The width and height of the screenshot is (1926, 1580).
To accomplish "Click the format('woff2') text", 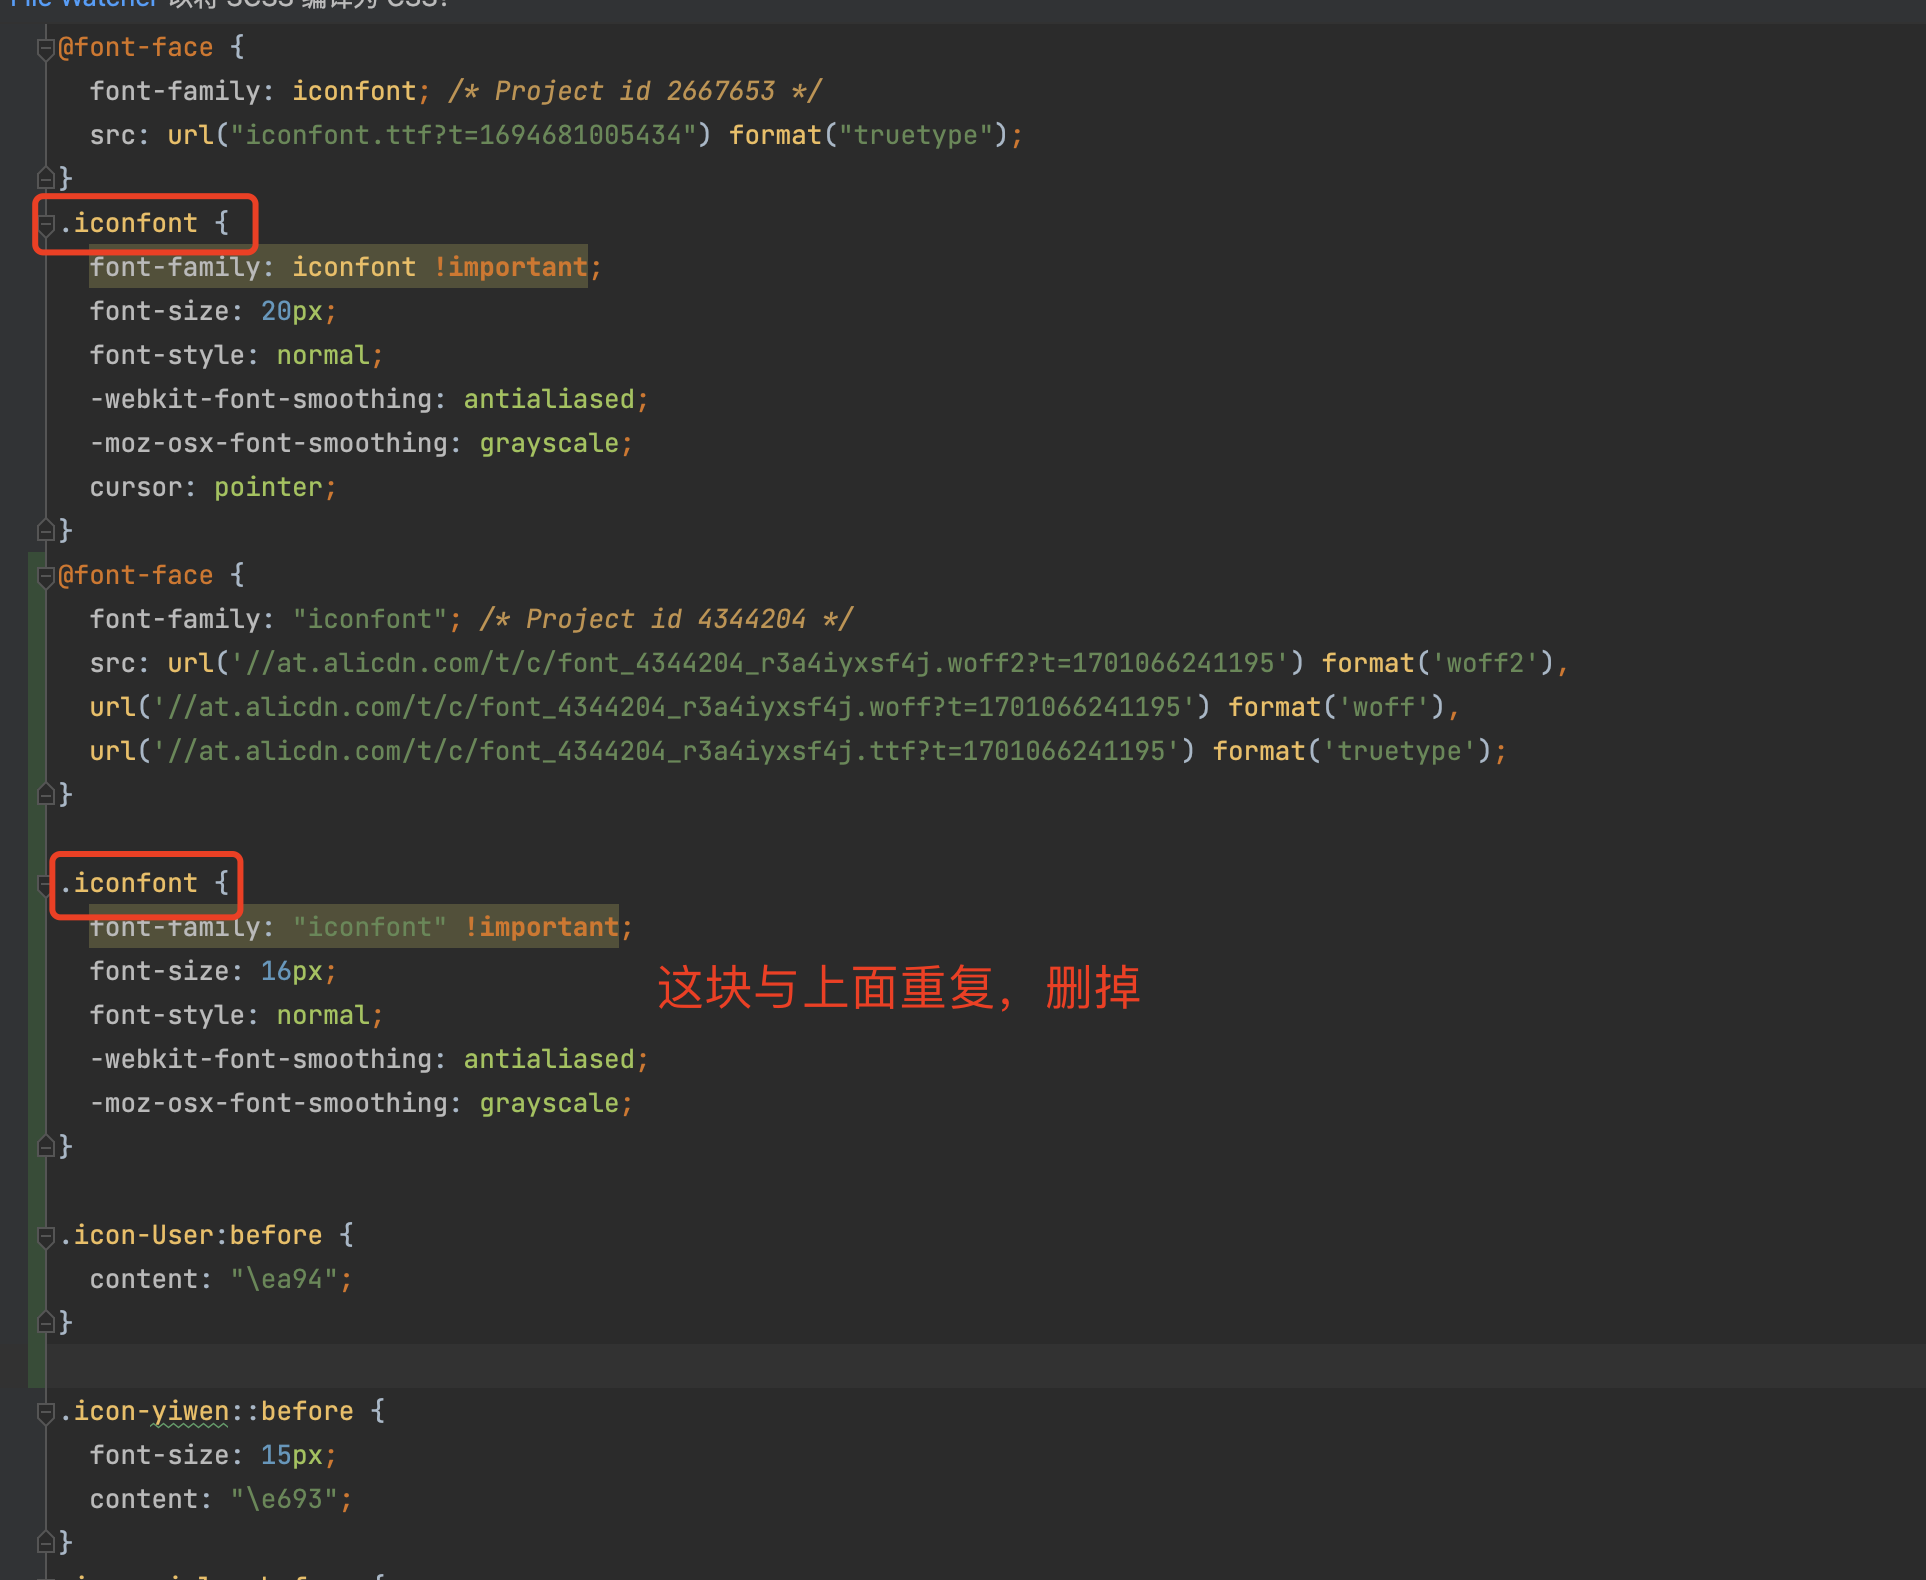I will coord(1437,663).
